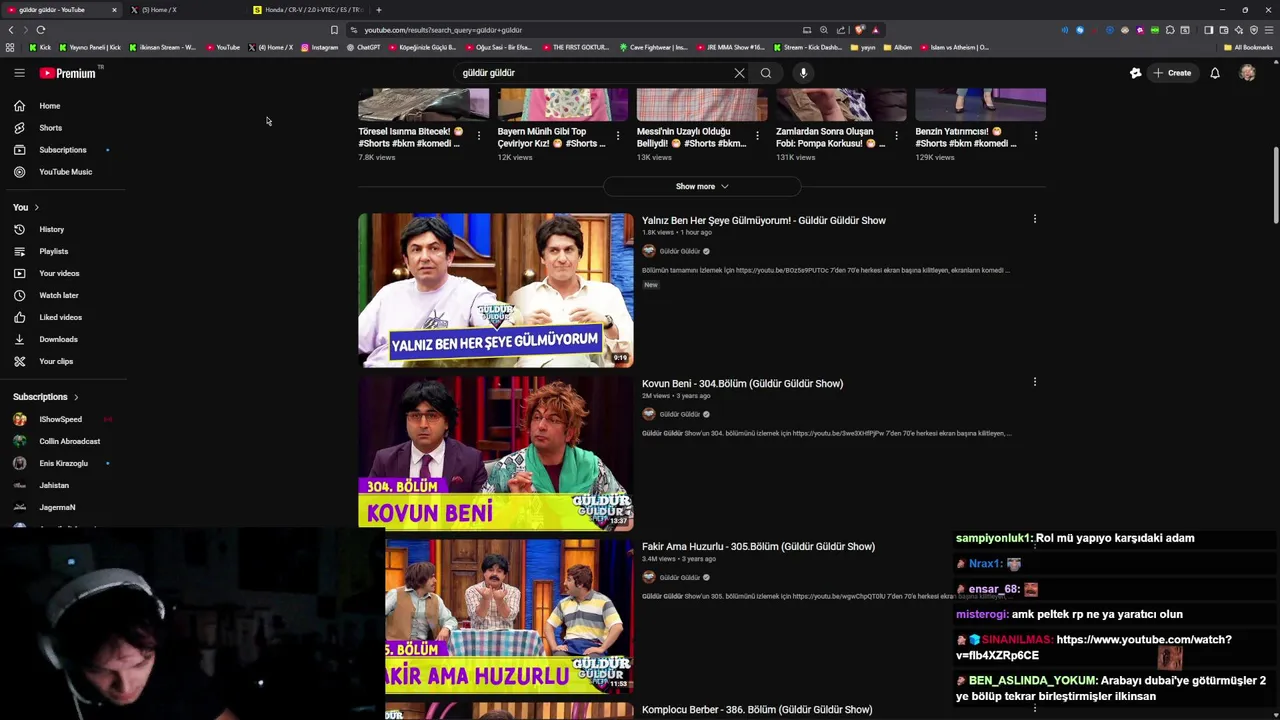Click the Create button
This screenshot has height=720, width=1280.
point(1172,73)
